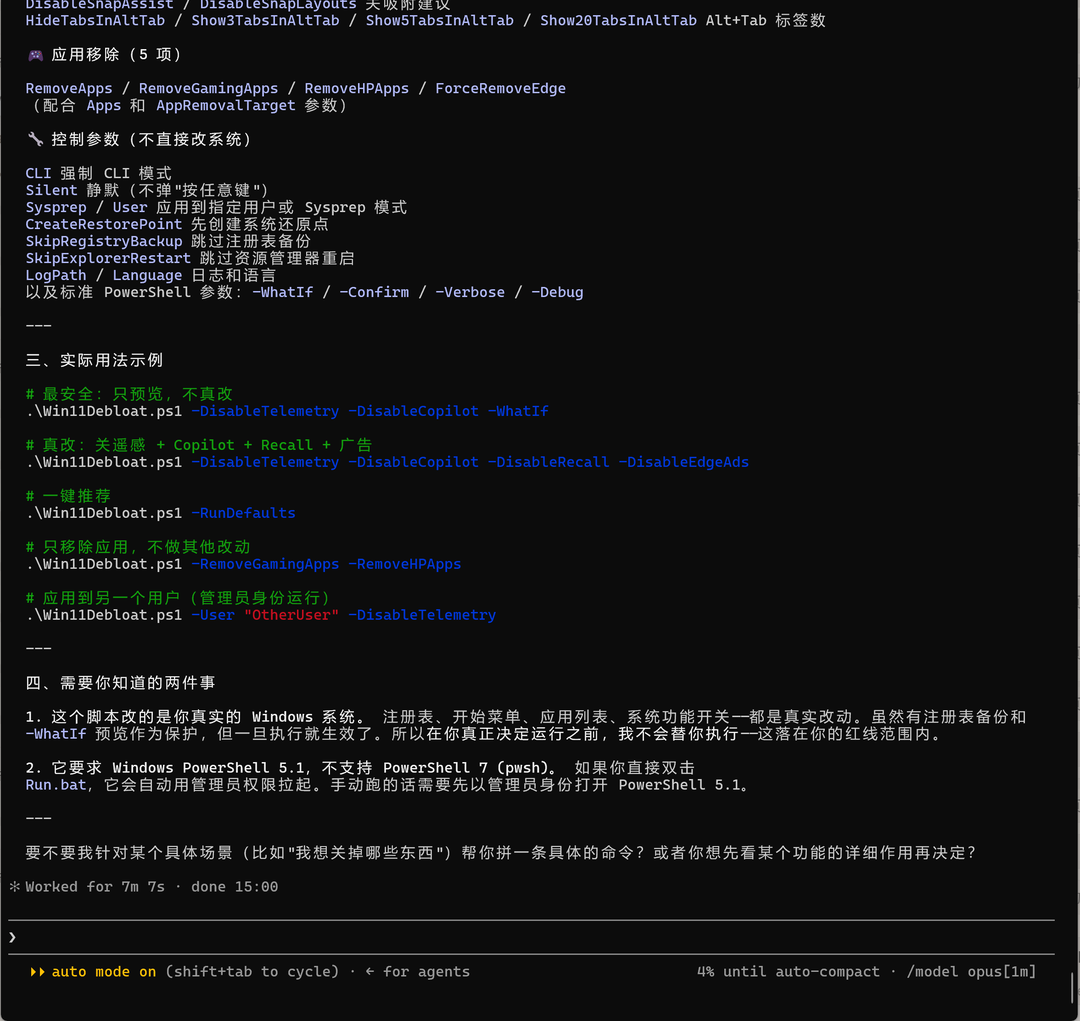Click 'Show5TabsInAltTab' parameter
Image resolution: width=1080 pixels, height=1021 pixels.
[x=439, y=21]
